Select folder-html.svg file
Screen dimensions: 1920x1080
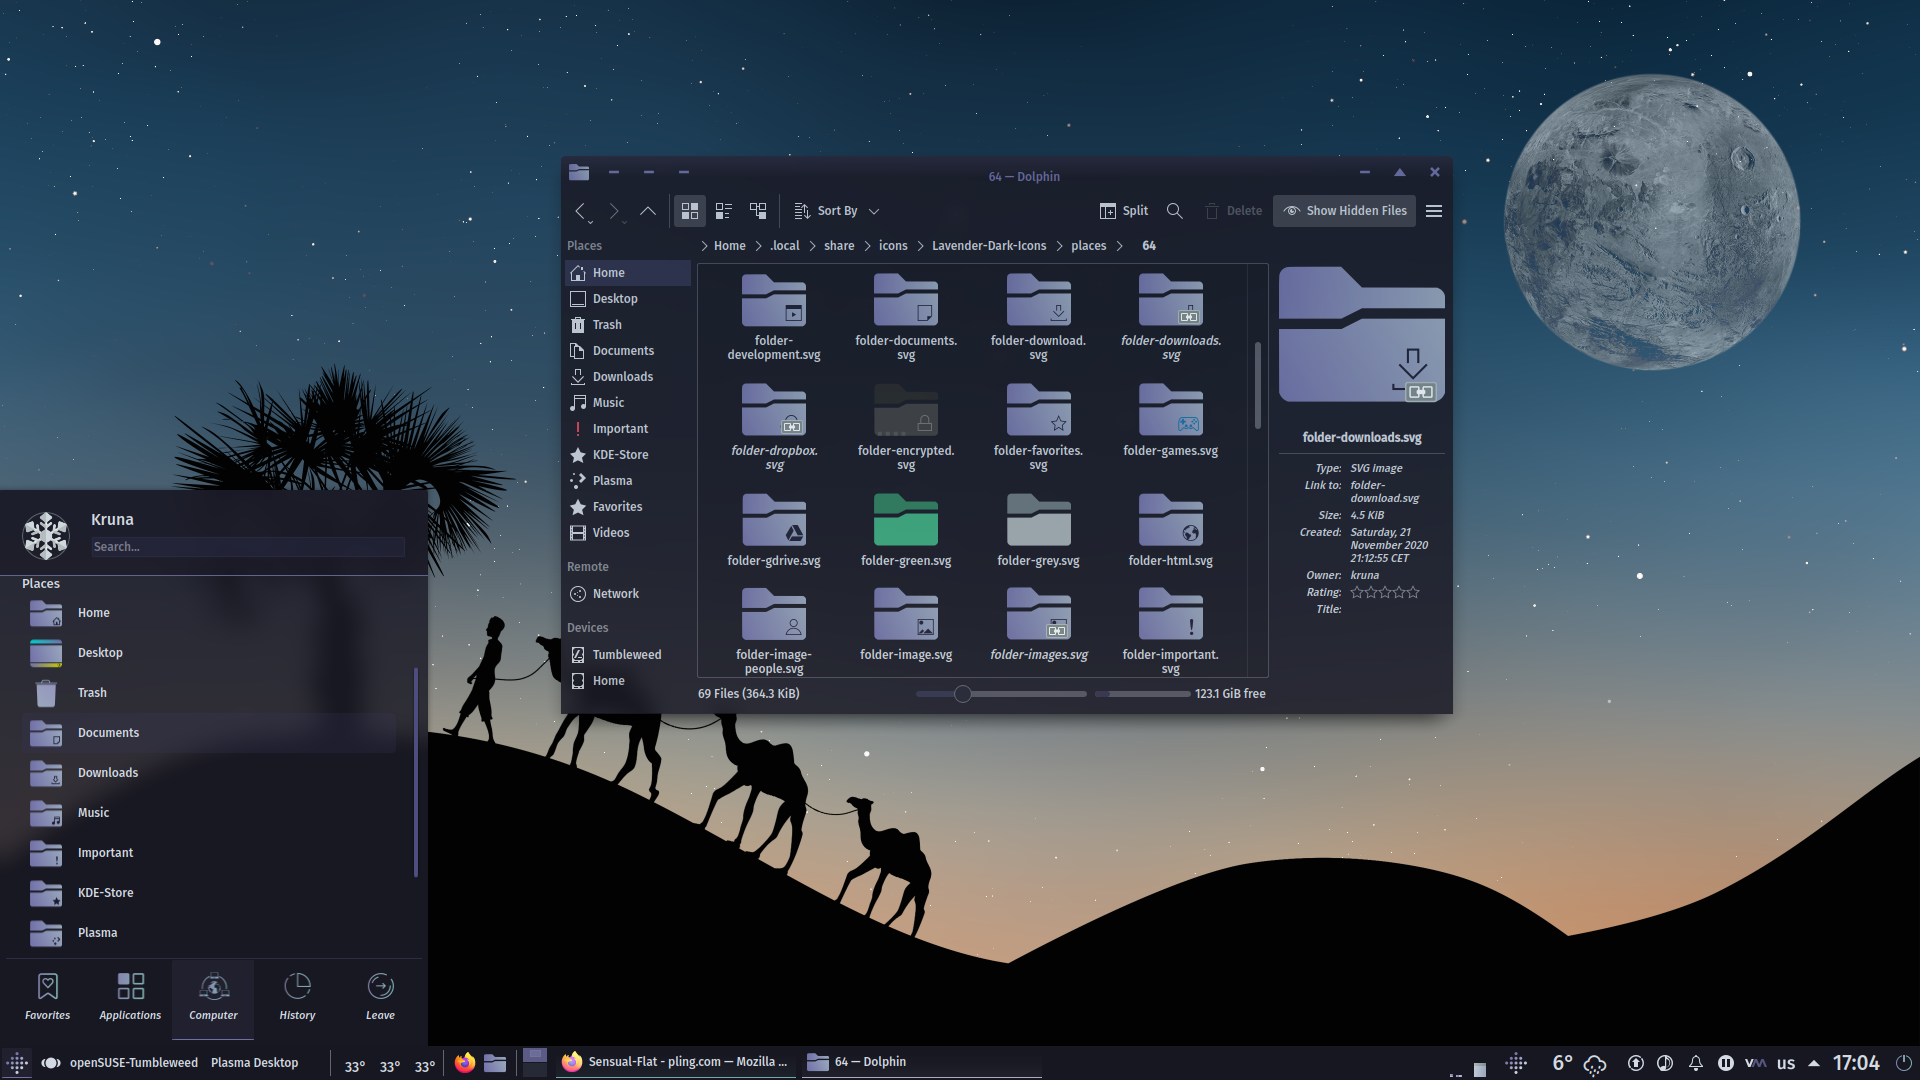pyautogui.click(x=1170, y=530)
